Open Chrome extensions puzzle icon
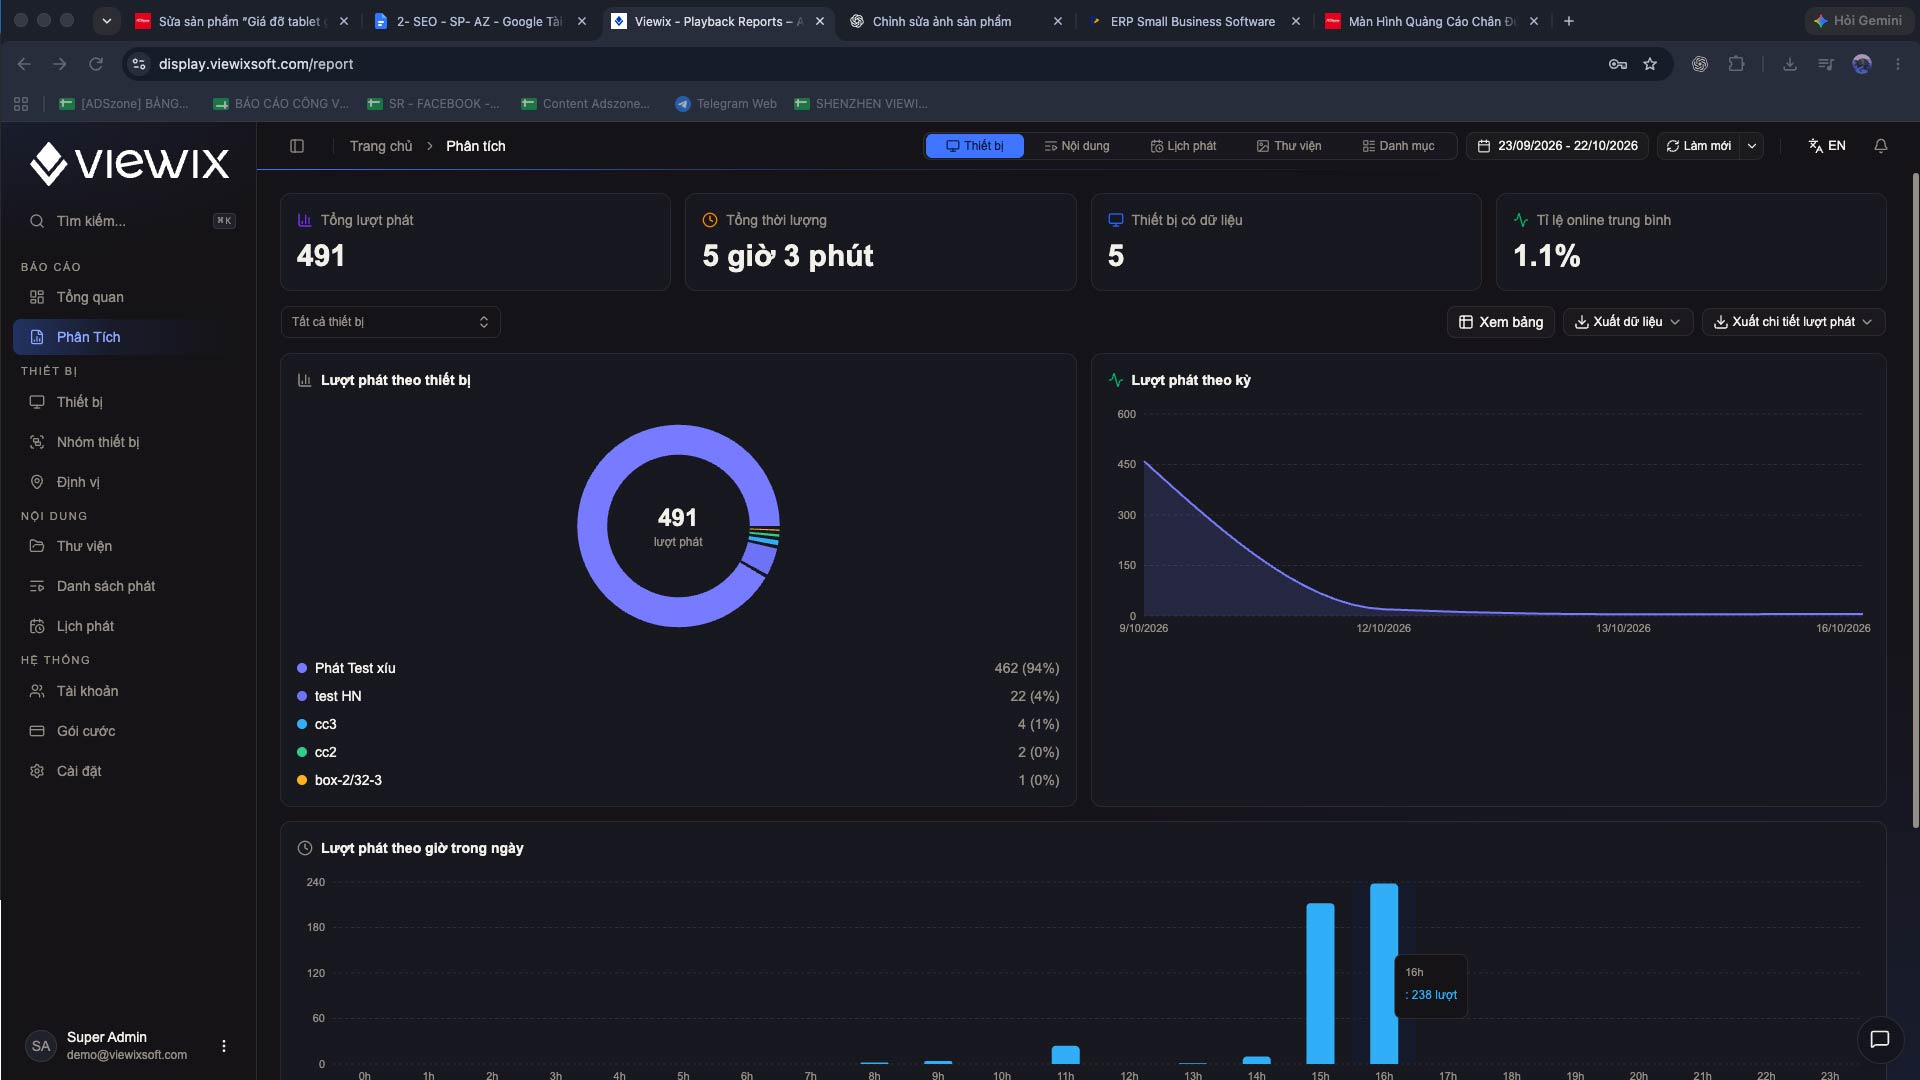The image size is (1920, 1080). click(1736, 64)
